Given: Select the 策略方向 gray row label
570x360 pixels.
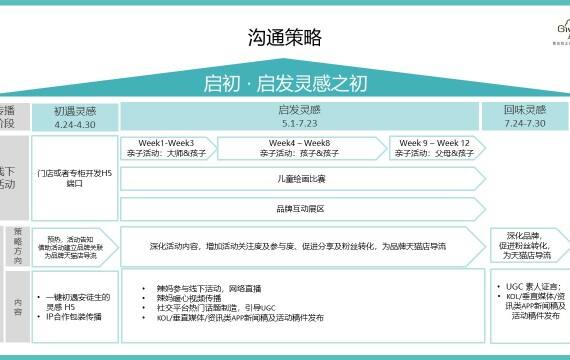Looking at the screenshot, I should click(17, 246).
